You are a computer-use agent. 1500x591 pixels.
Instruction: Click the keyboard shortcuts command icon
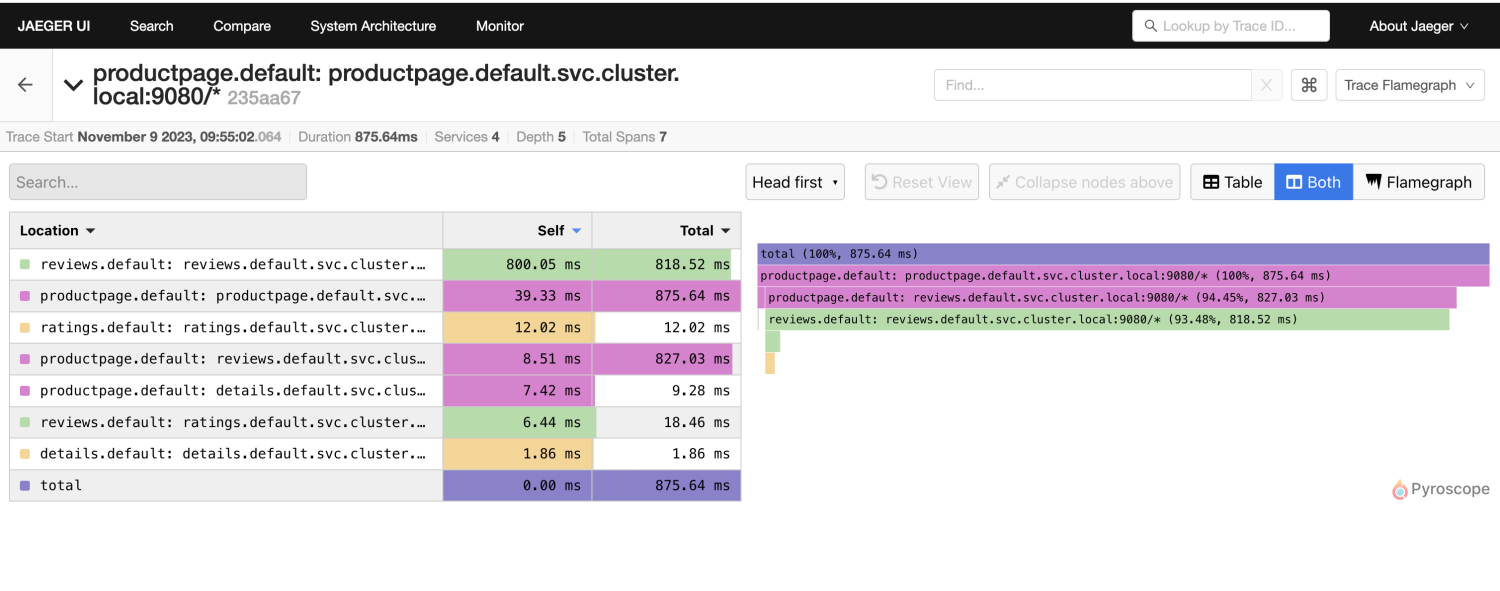(1308, 85)
